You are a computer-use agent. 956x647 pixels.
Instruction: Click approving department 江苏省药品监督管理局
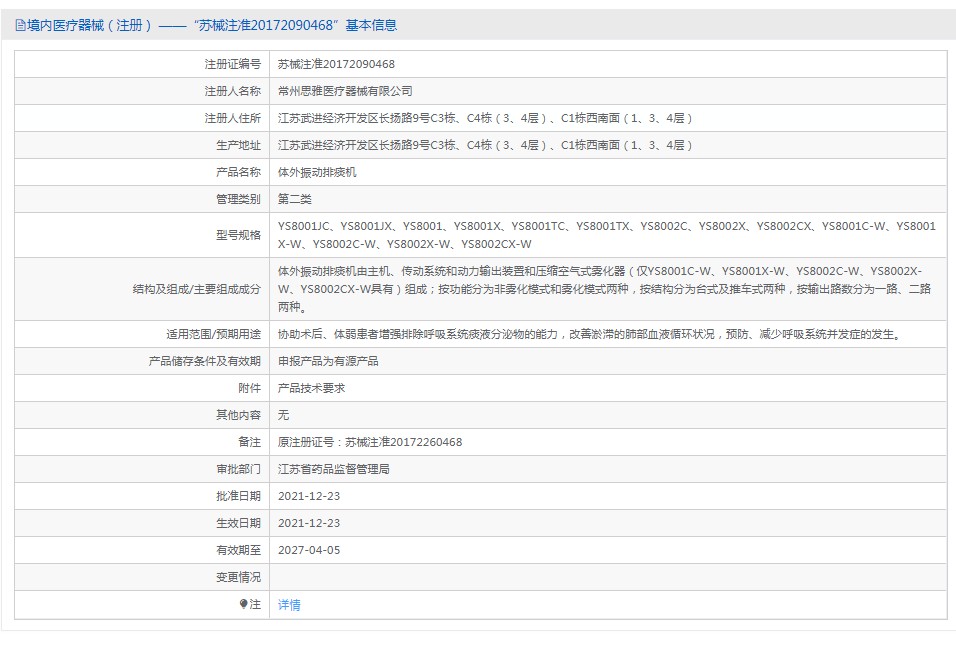[334, 469]
